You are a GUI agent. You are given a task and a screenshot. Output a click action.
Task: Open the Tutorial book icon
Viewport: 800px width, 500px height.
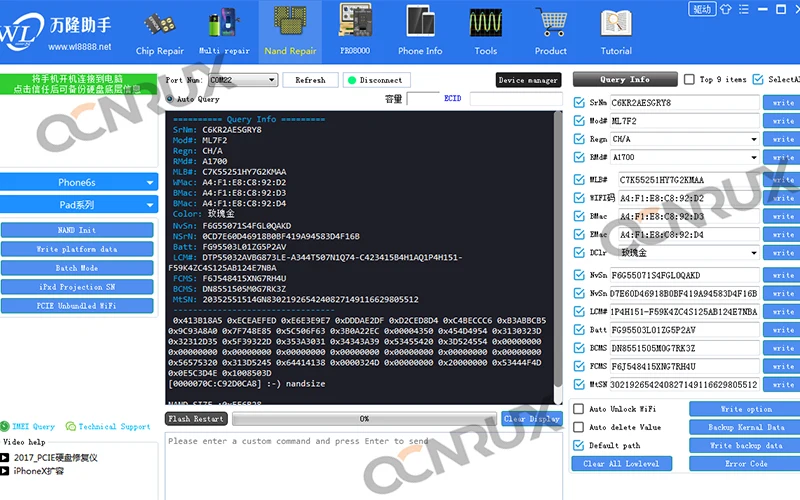point(616,32)
